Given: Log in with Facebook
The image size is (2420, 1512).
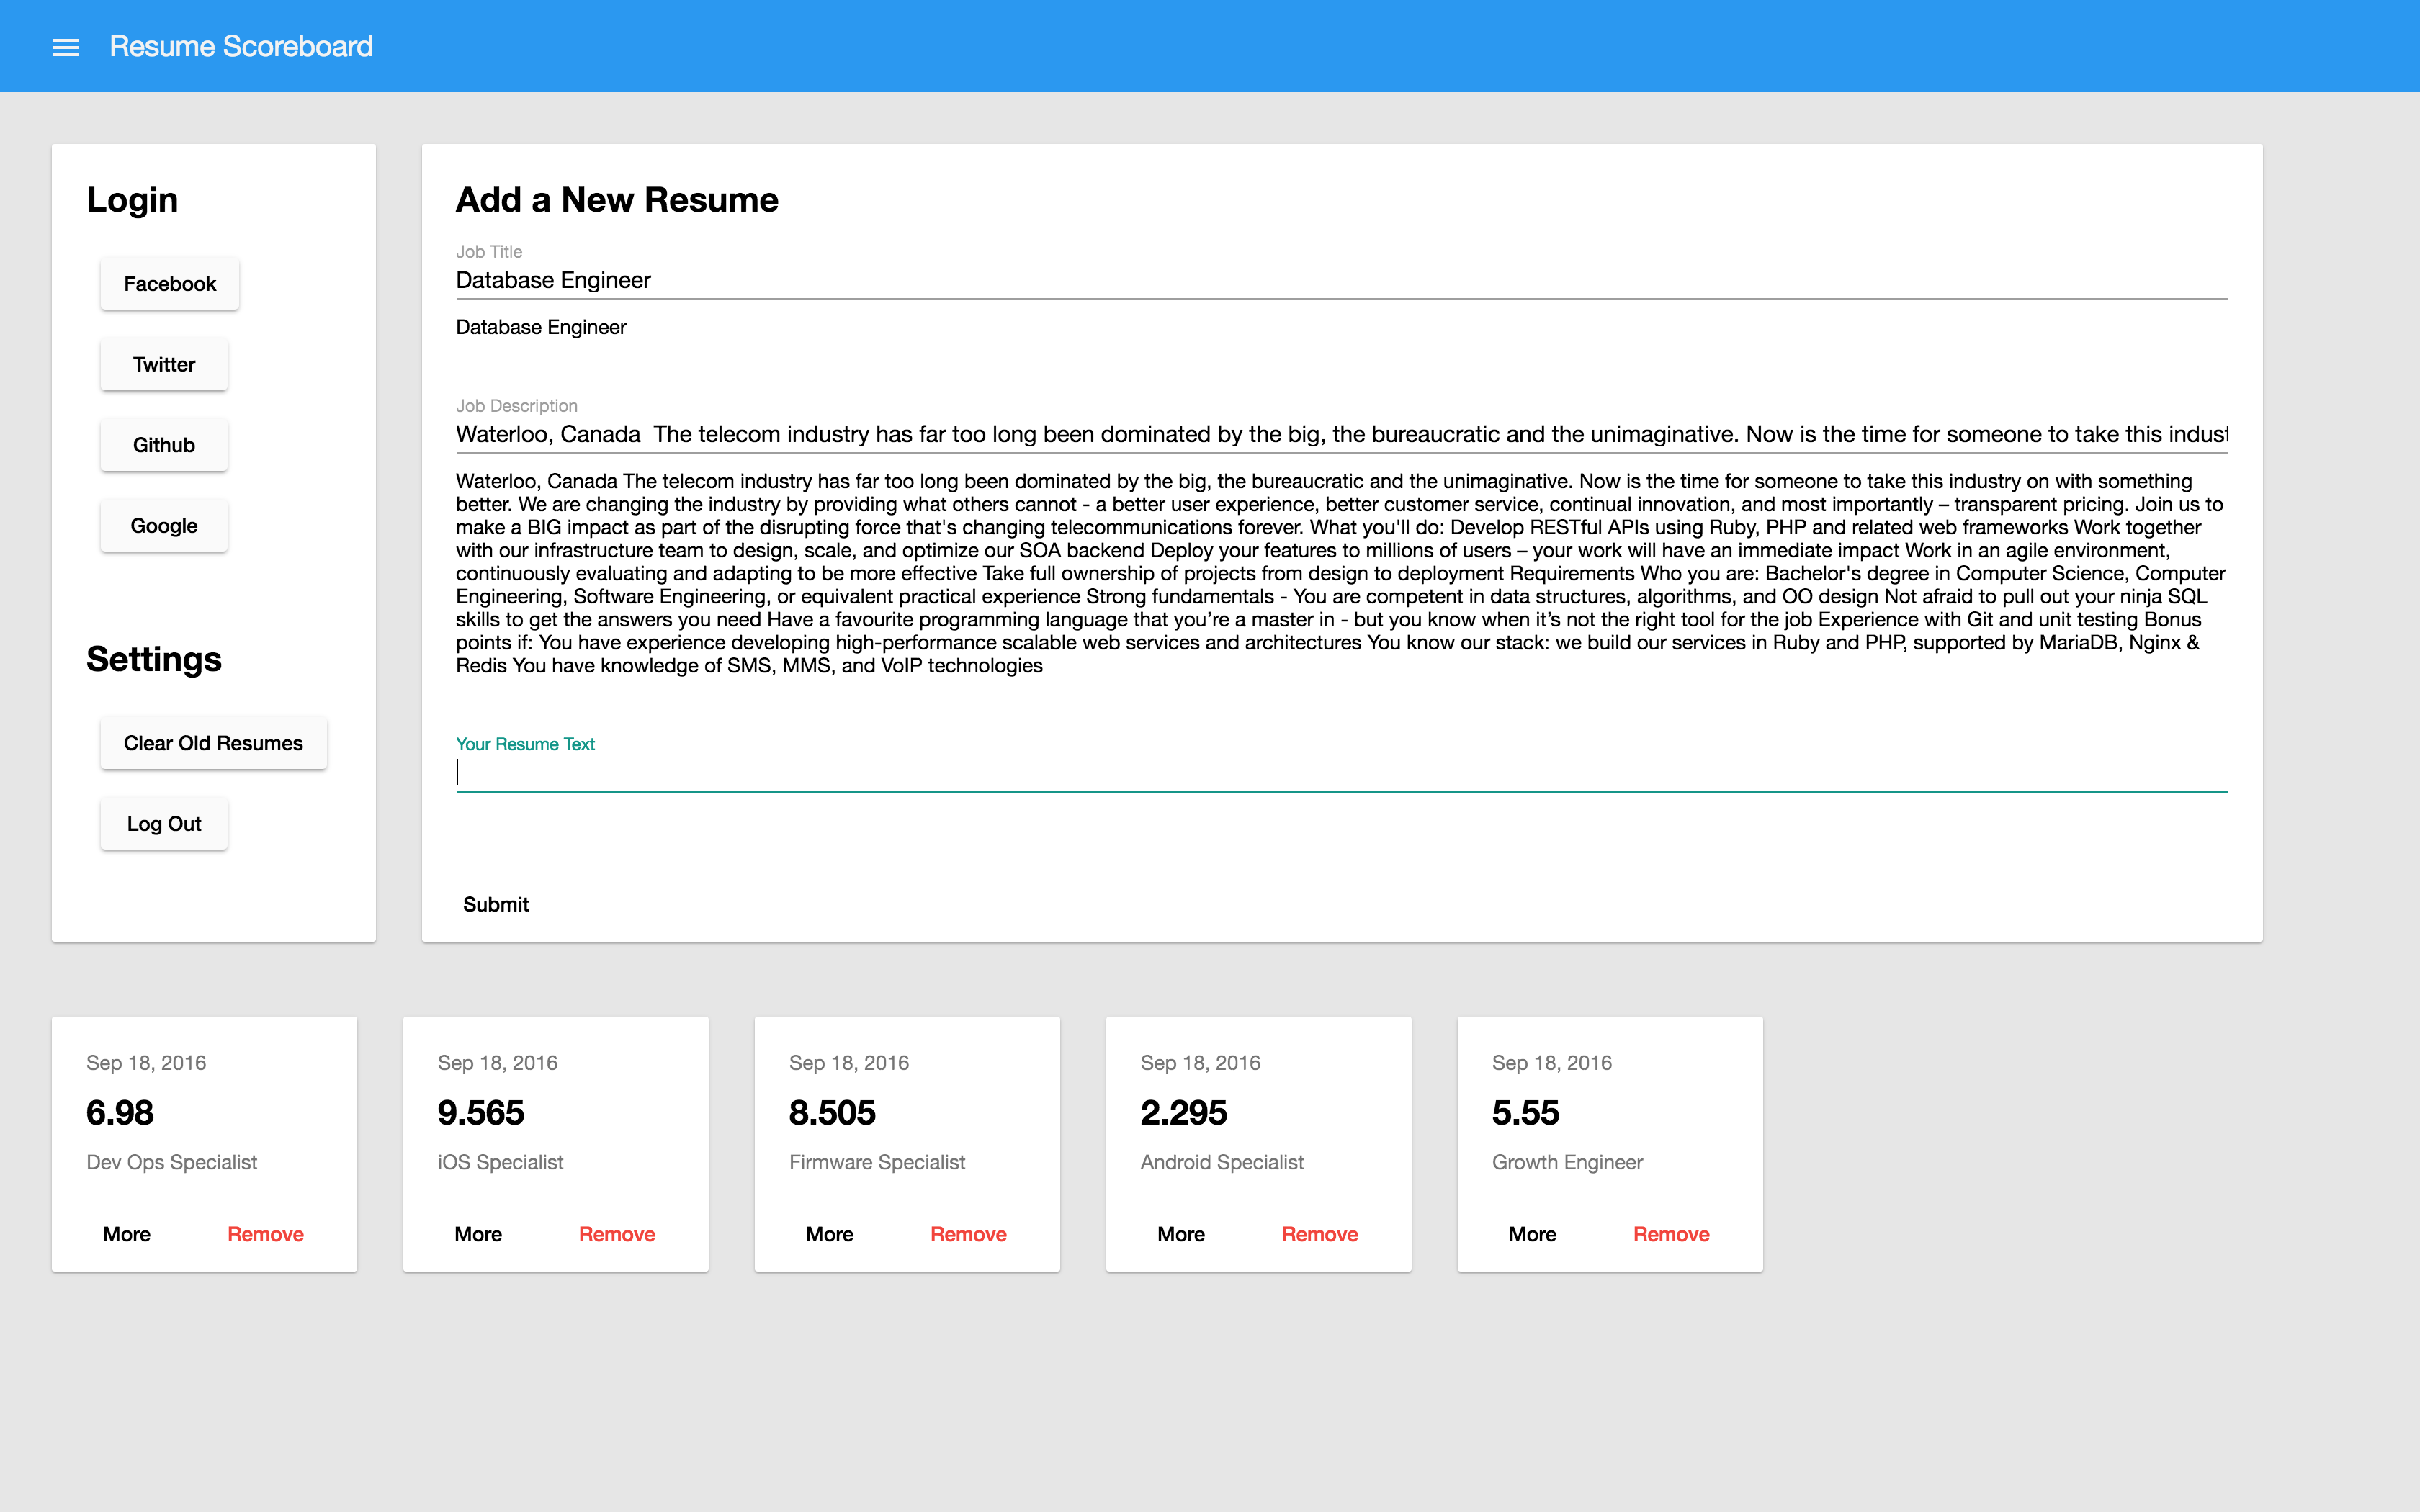Looking at the screenshot, I should [169, 284].
